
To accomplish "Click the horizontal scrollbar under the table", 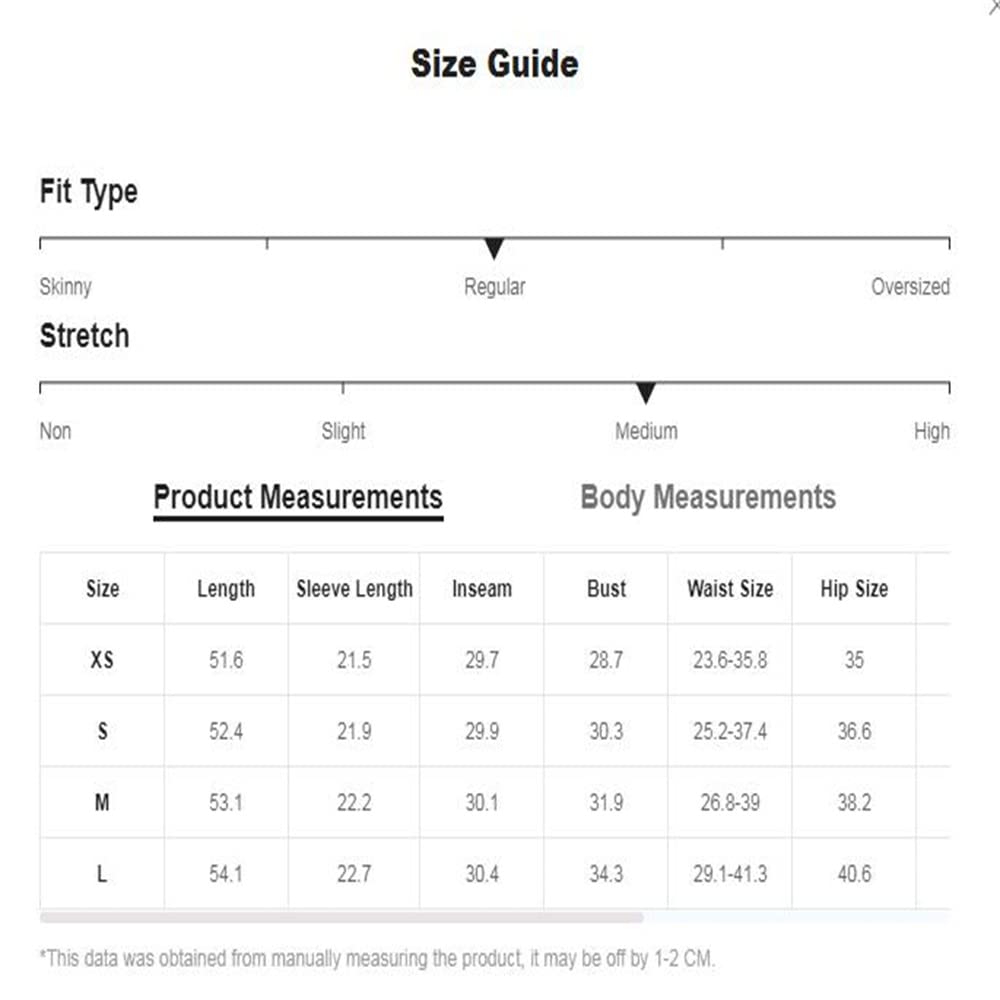I will click(341, 917).
